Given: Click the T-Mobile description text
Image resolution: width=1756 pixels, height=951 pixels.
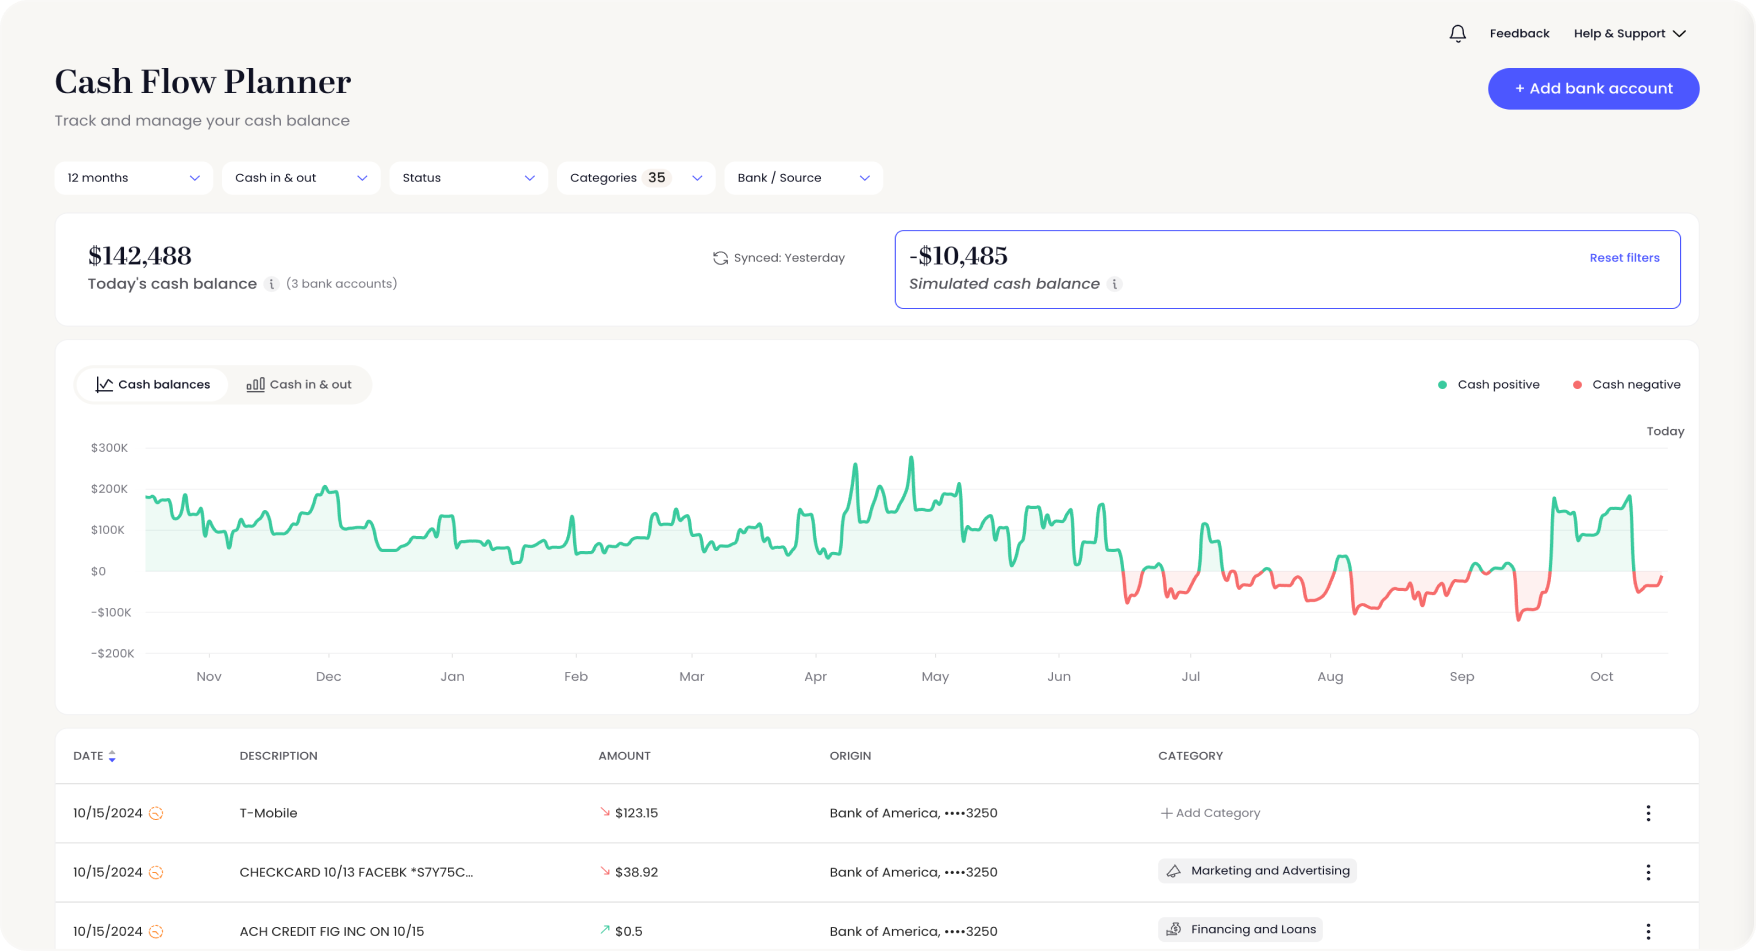Looking at the screenshot, I should coord(269,813).
